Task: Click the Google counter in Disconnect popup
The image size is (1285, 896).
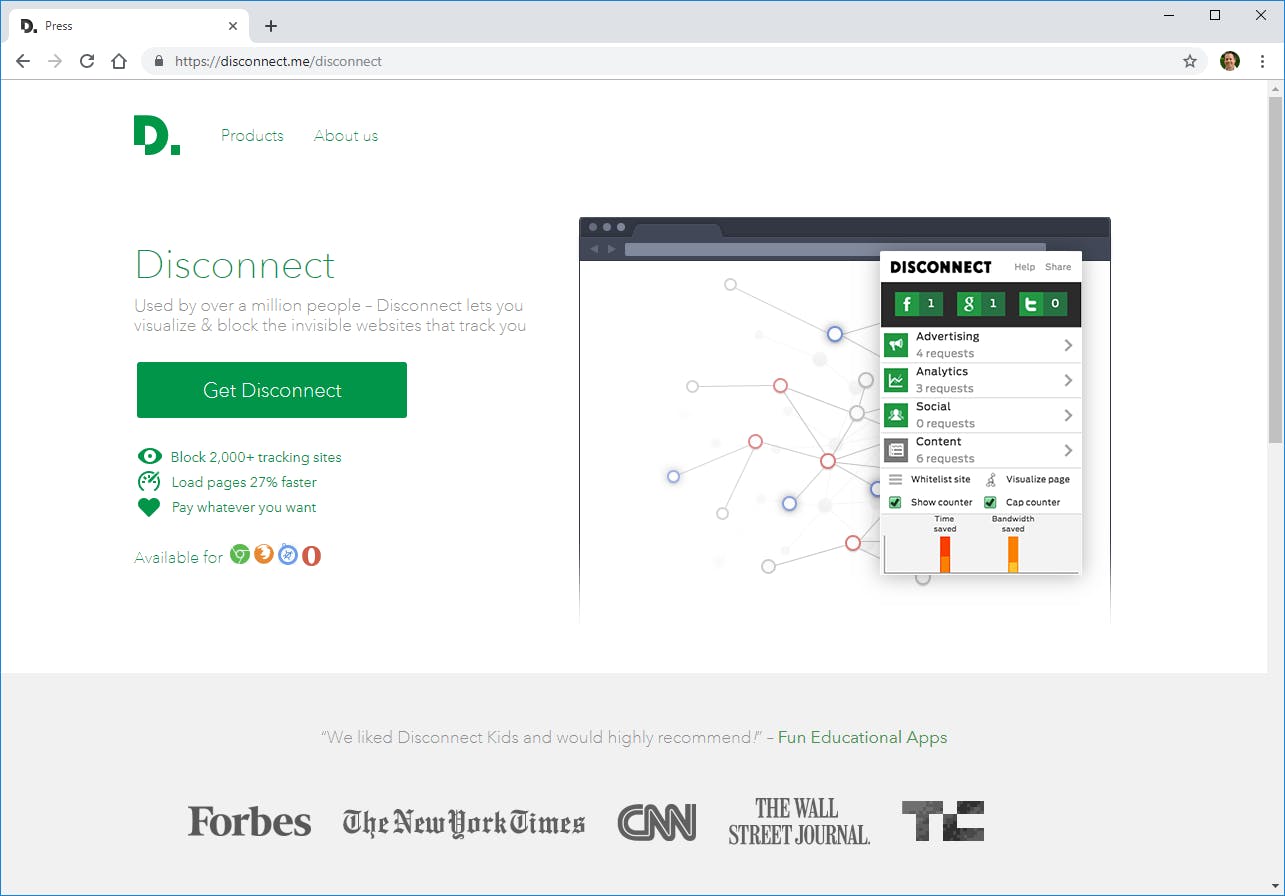Action: coord(980,304)
